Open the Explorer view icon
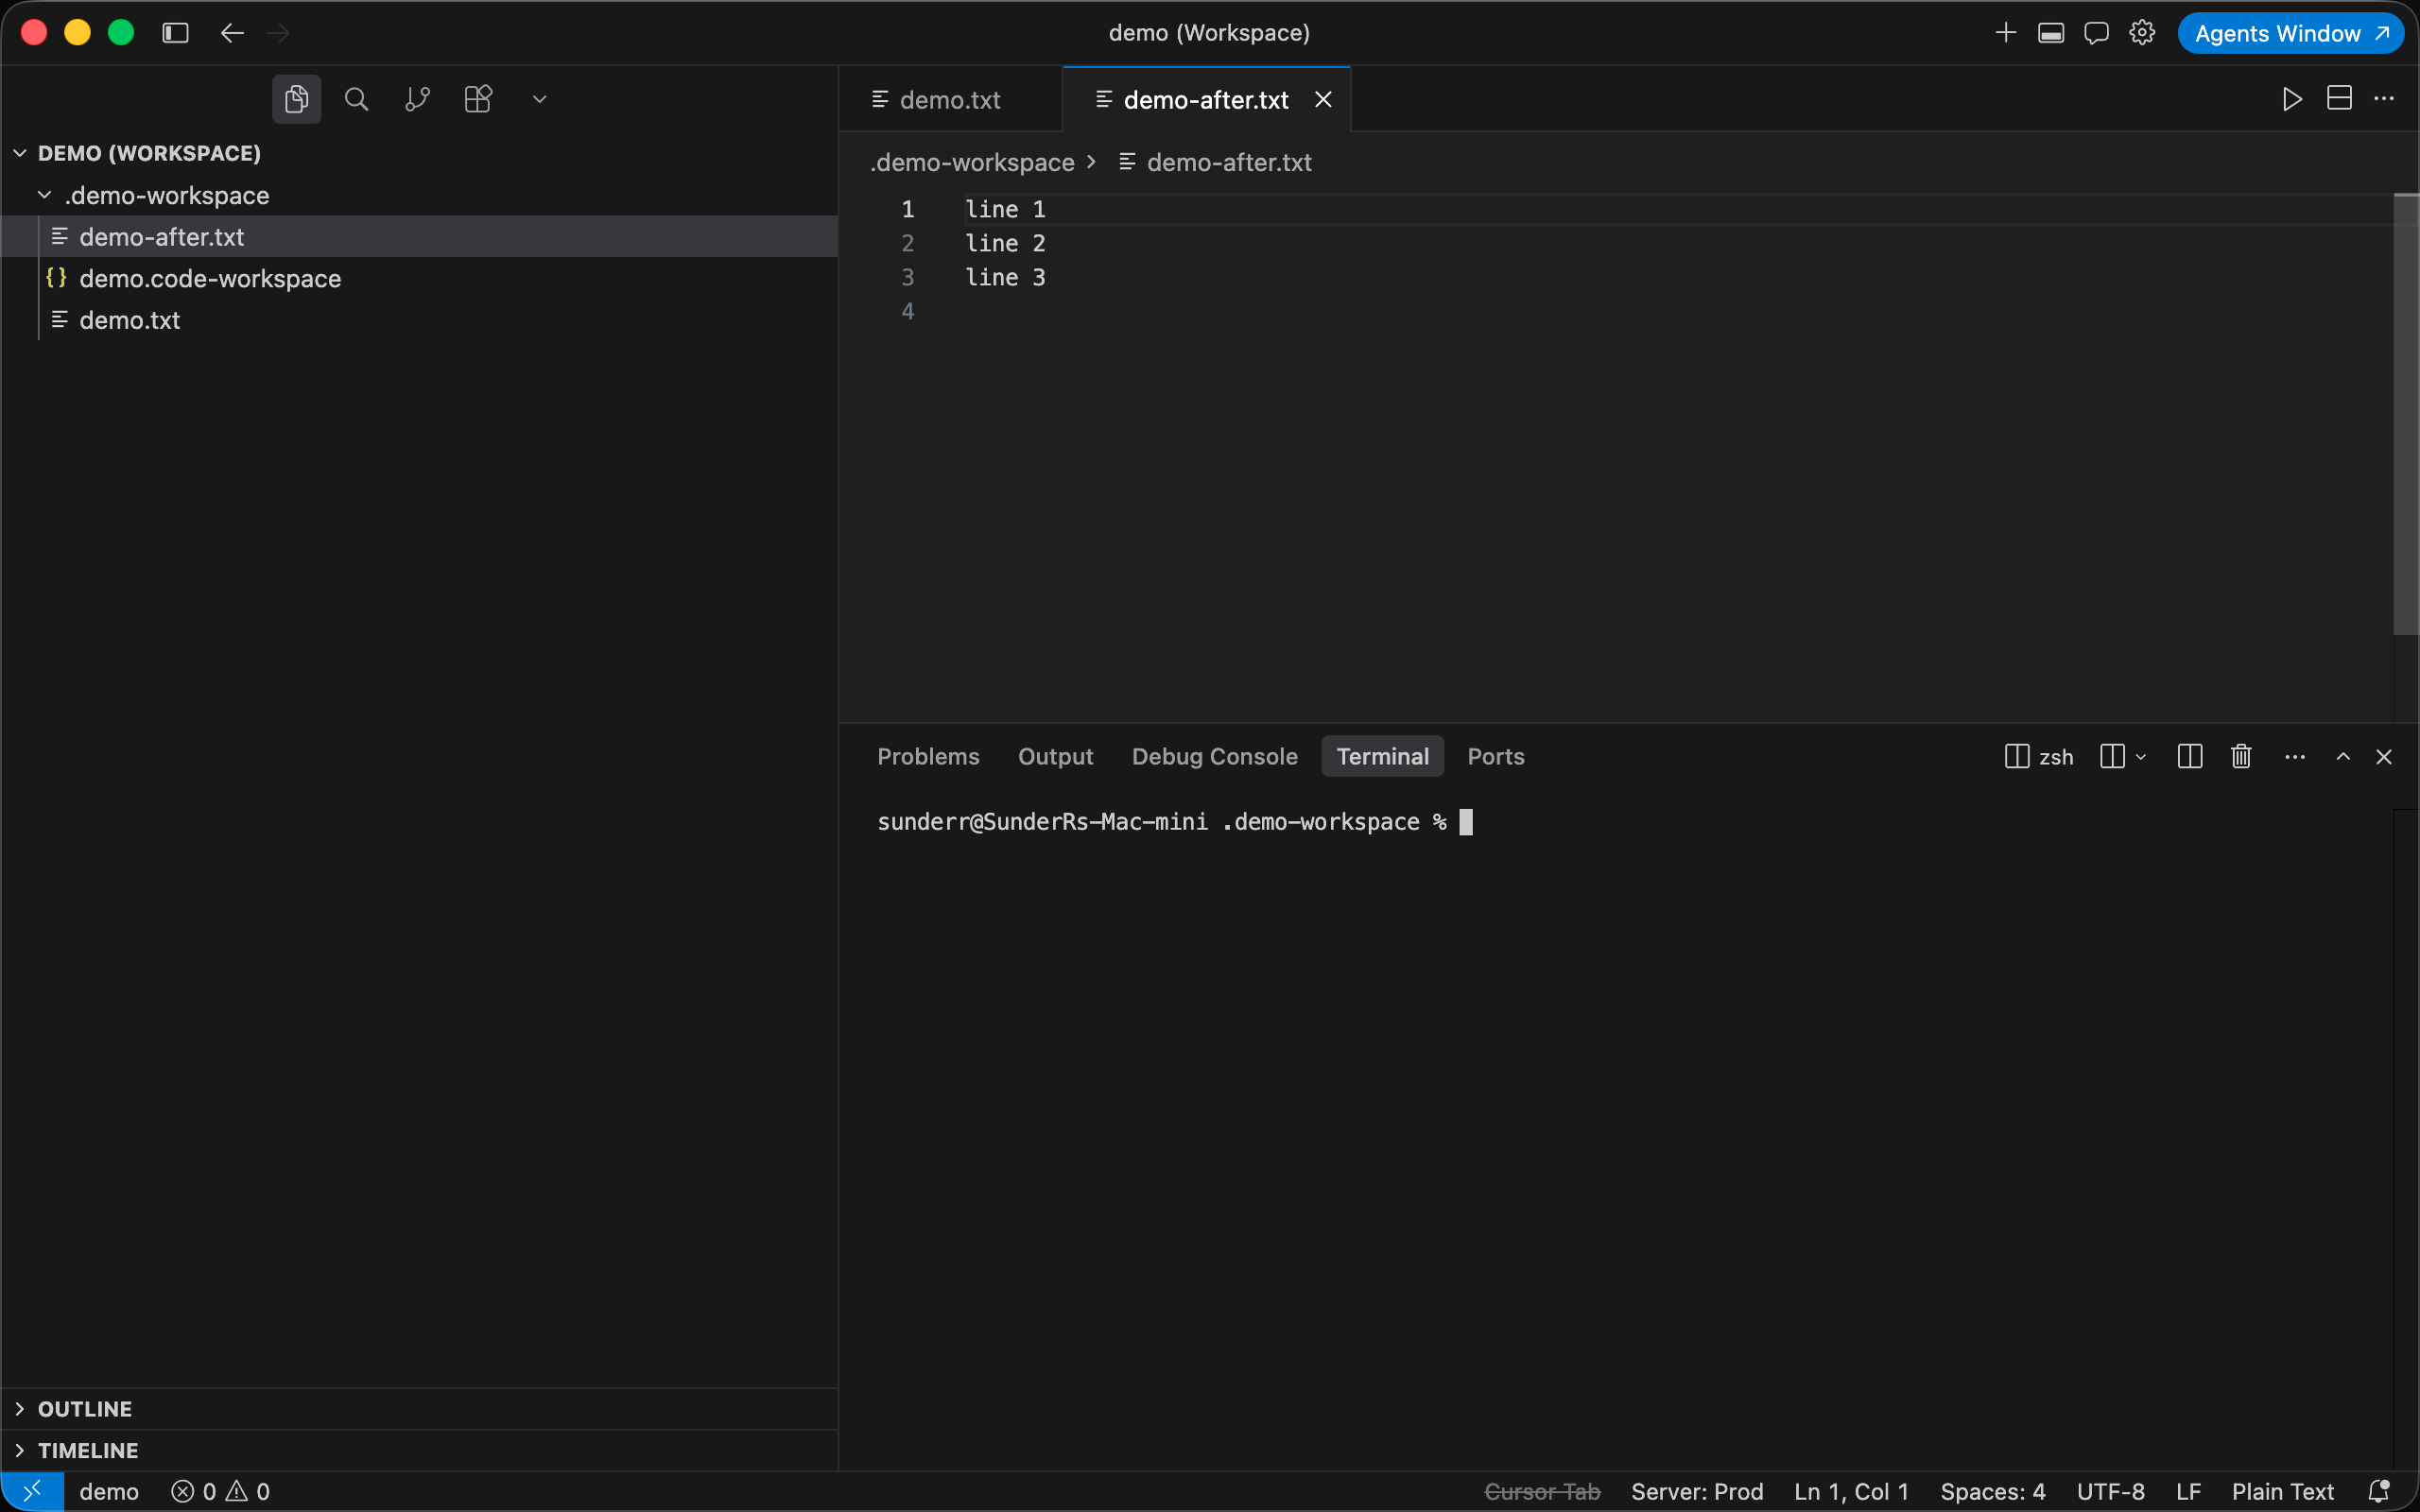 296,99
